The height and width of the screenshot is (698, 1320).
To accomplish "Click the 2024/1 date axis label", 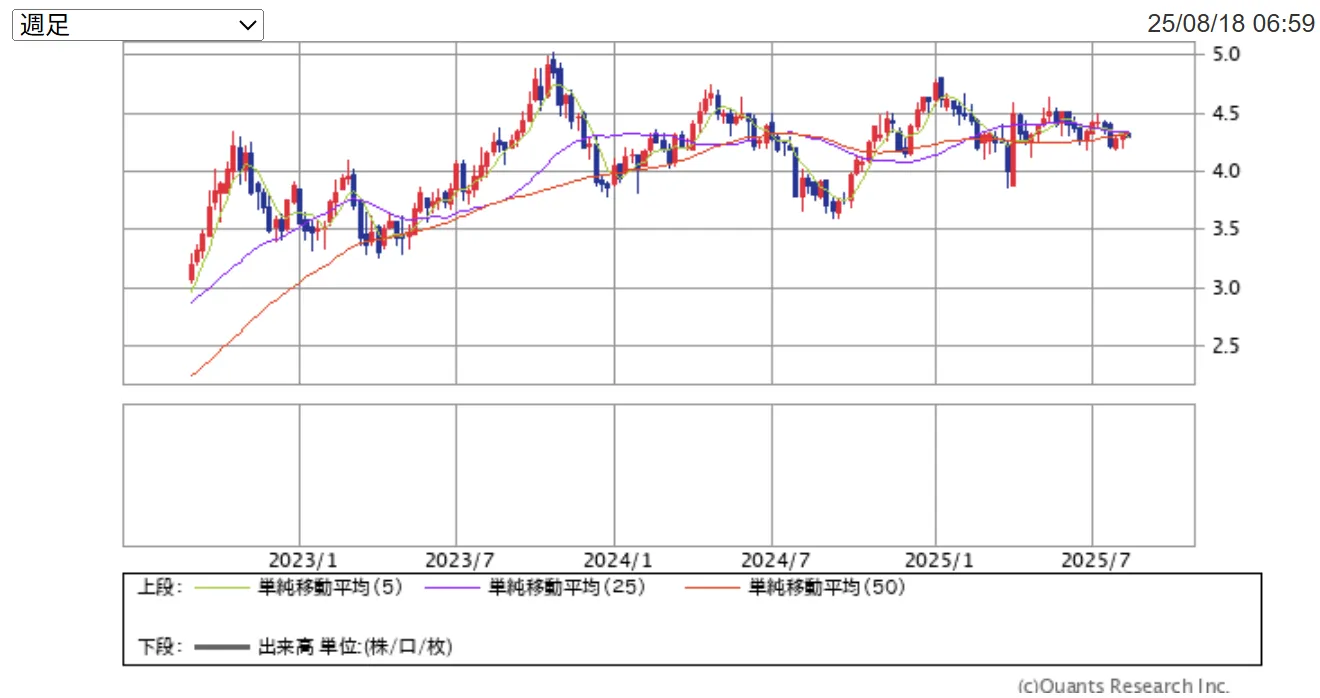I will [616, 559].
